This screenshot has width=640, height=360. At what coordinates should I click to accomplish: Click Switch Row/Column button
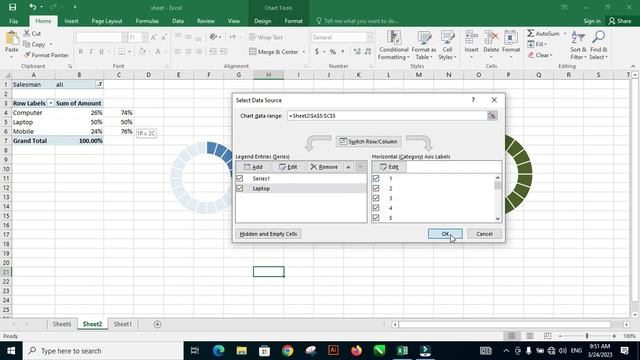[x=369, y=142]
